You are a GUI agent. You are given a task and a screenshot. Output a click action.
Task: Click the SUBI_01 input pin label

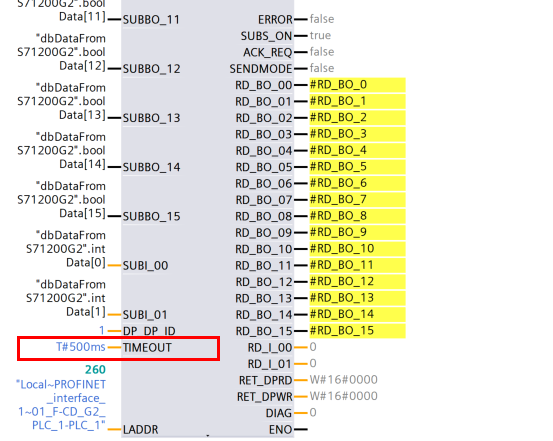click(145, 315)
